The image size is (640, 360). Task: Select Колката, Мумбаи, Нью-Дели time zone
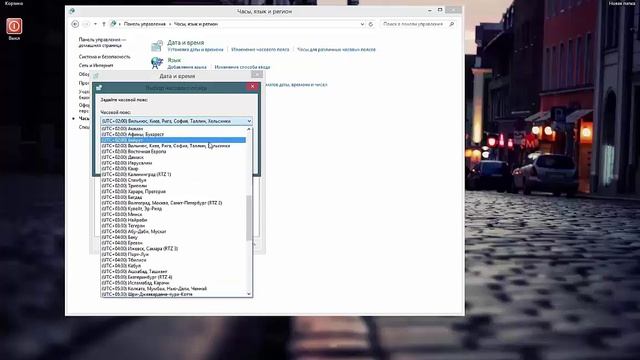click(x=173, y=289)
